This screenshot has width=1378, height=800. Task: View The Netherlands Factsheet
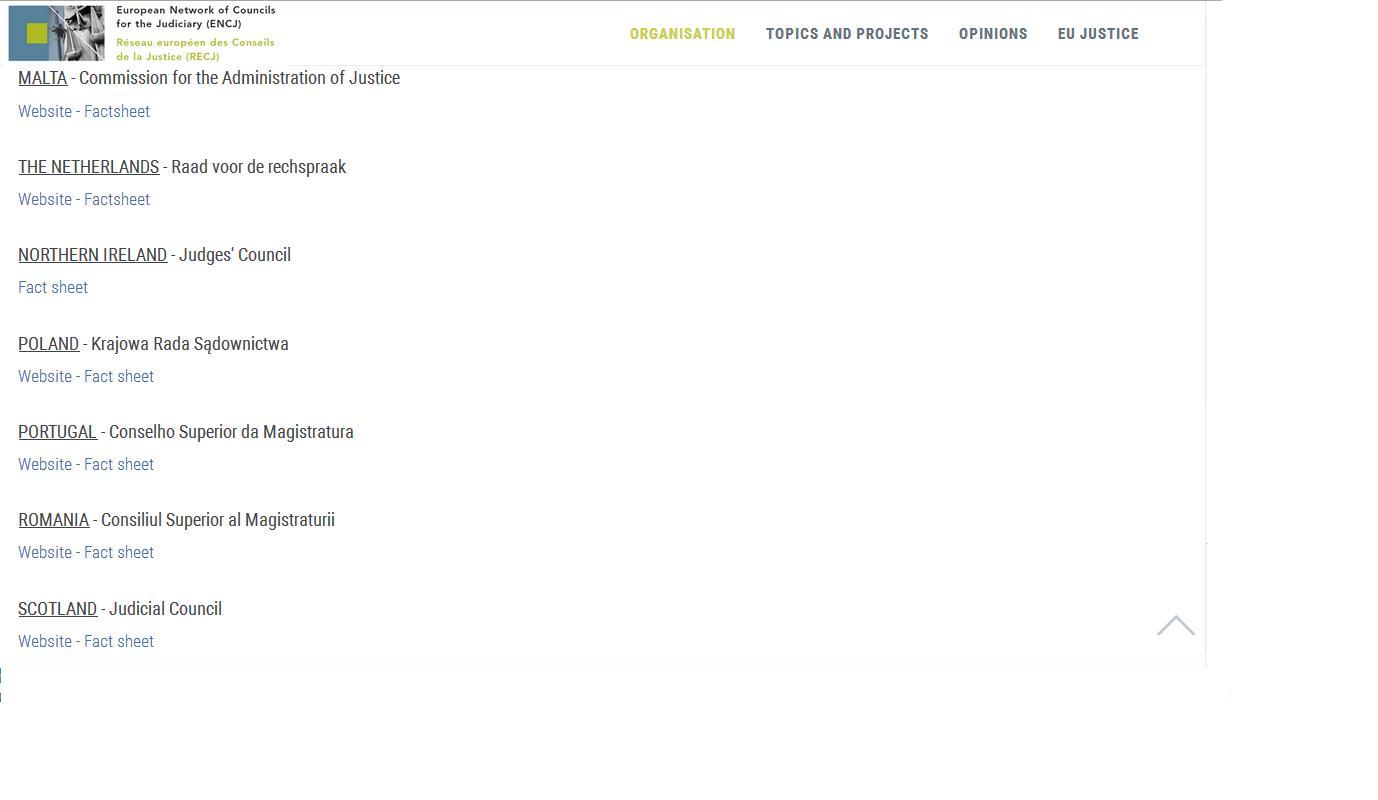[x=117, y=199]
